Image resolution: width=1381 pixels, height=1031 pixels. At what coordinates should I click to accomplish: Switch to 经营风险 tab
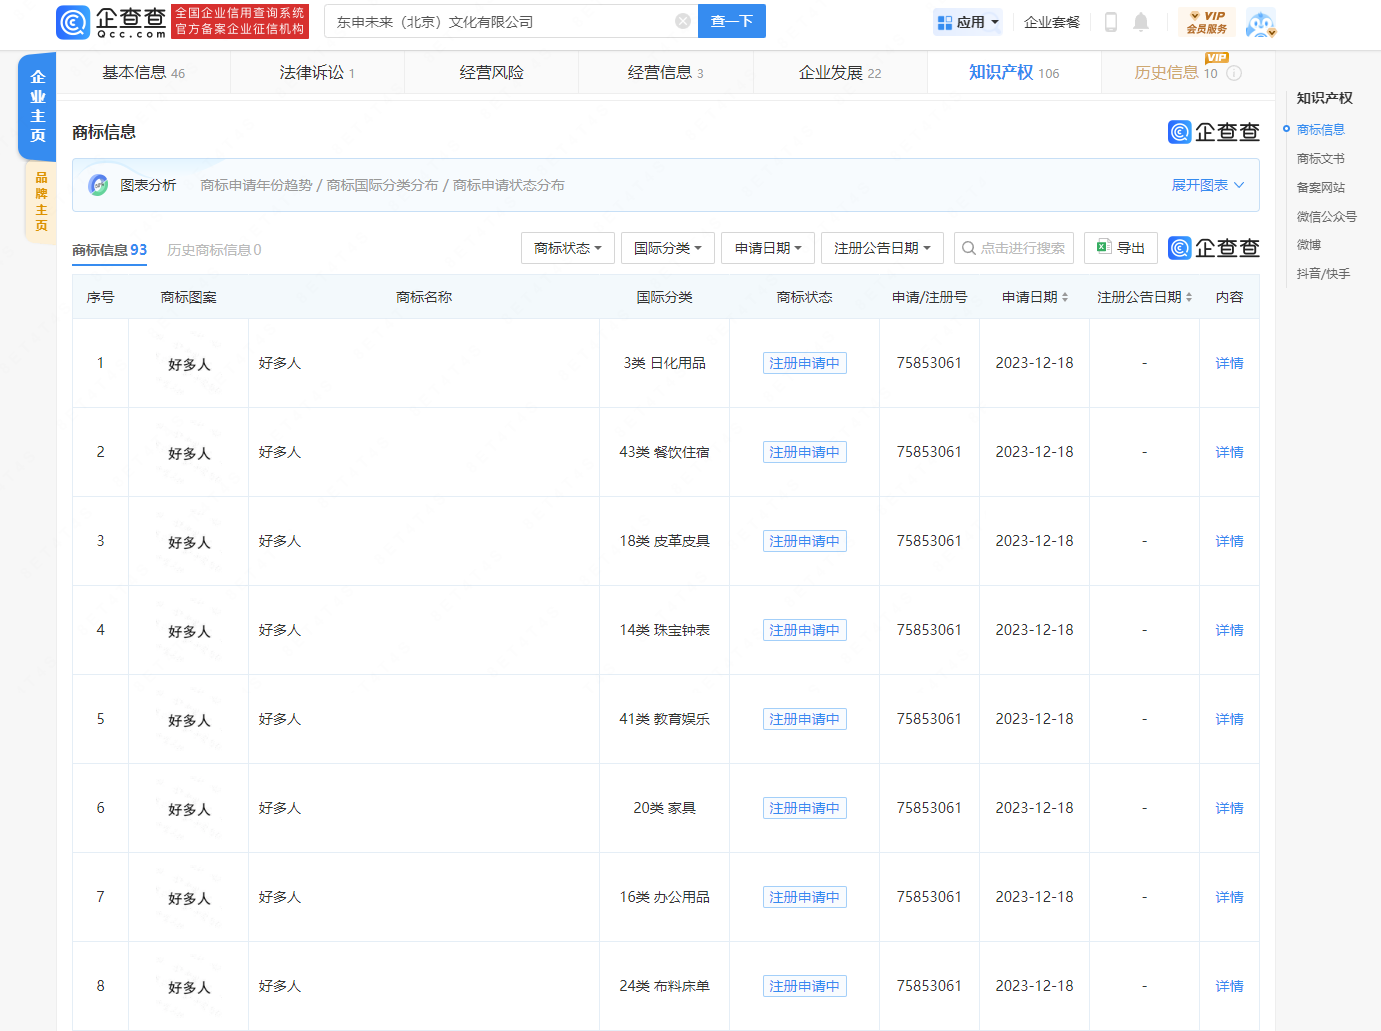[x=491, y=73]
